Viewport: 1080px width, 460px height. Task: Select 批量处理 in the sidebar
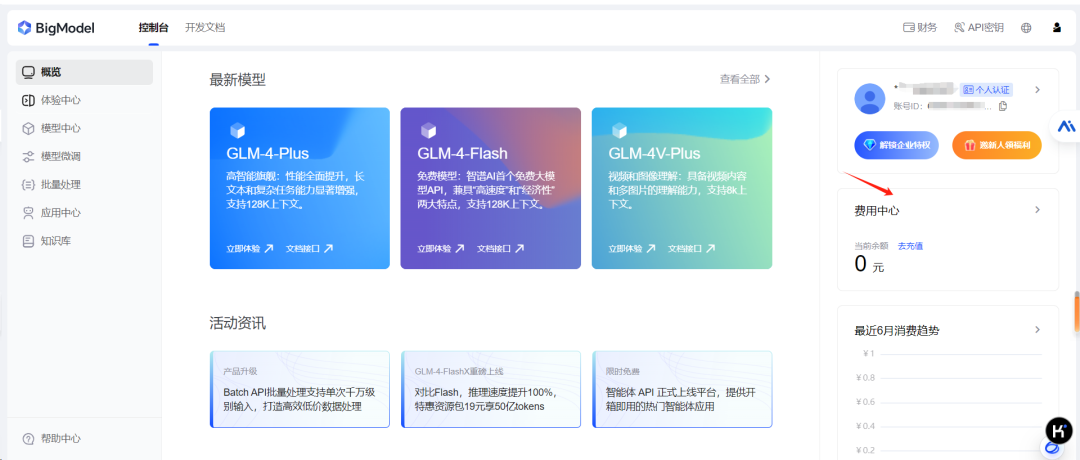pos(84,185)
